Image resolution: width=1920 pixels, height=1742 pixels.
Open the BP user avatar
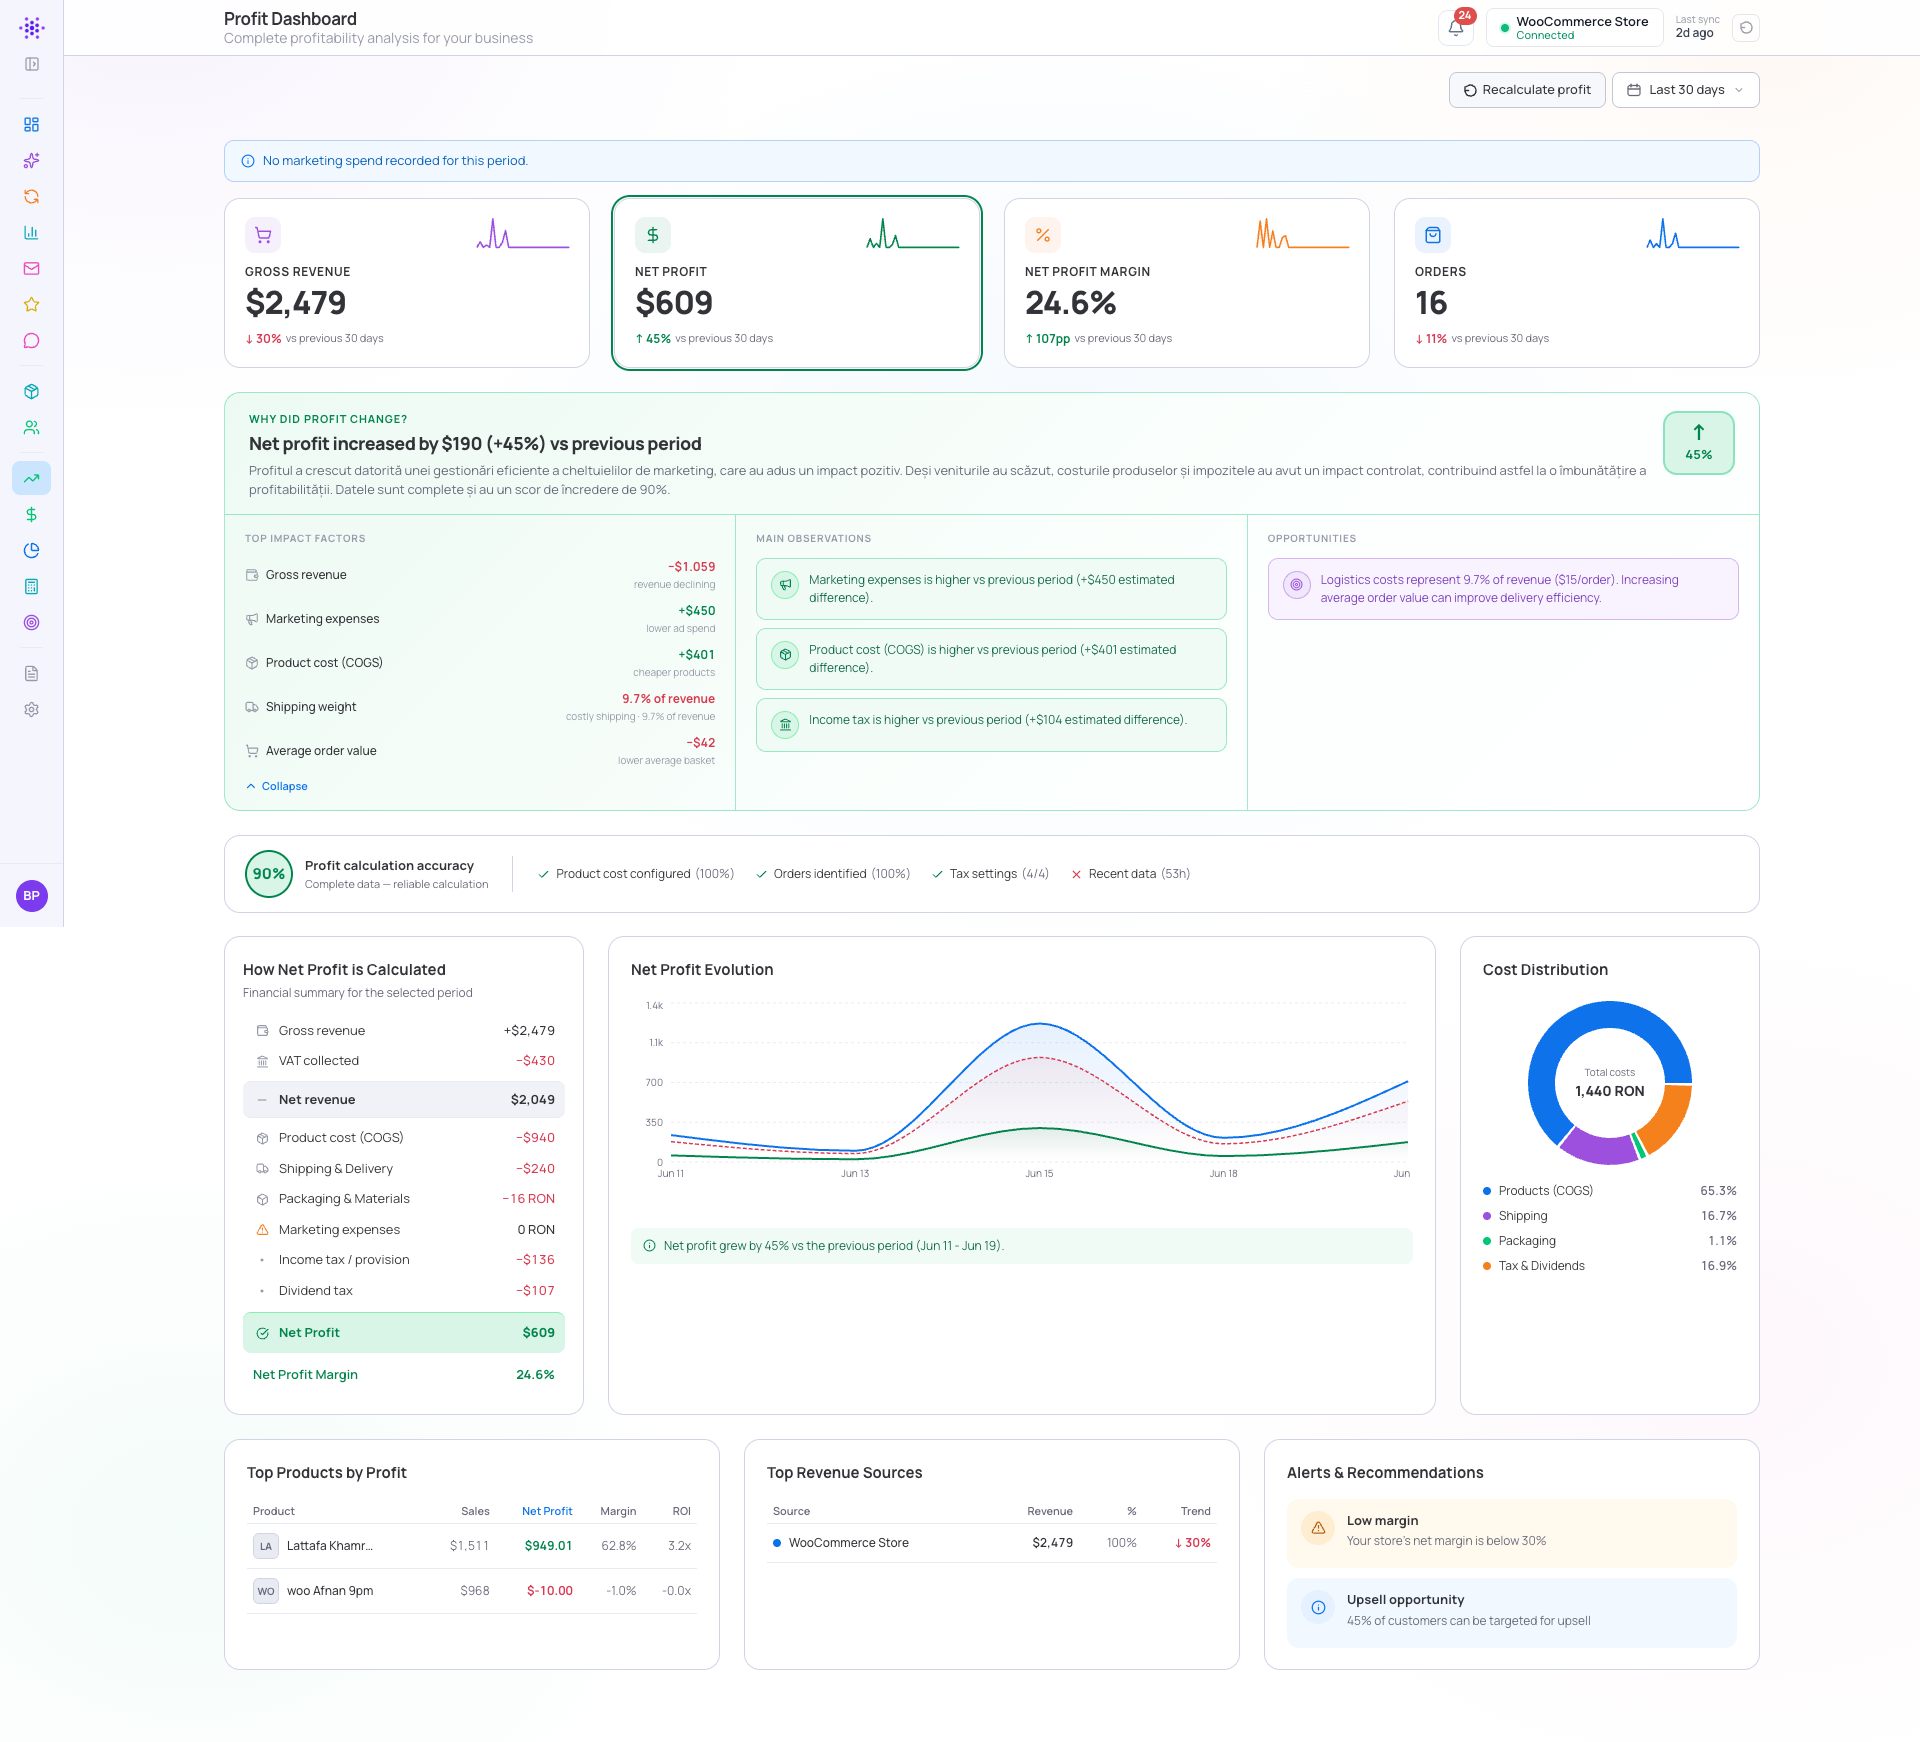click(32, 896)
